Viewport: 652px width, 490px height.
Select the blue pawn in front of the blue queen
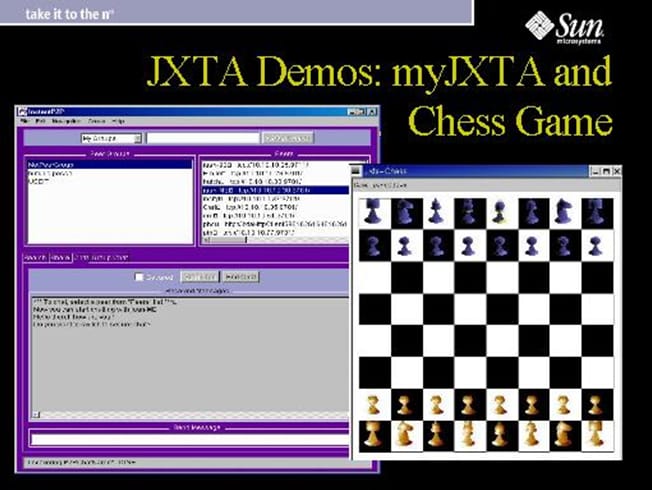click(x=468, y=246)
